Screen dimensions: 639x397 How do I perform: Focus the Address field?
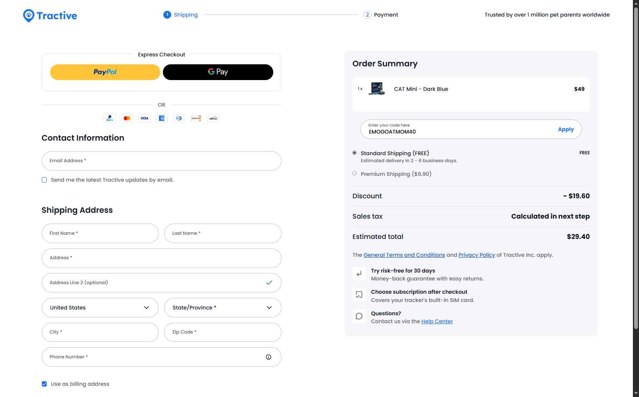pos(161,258)
